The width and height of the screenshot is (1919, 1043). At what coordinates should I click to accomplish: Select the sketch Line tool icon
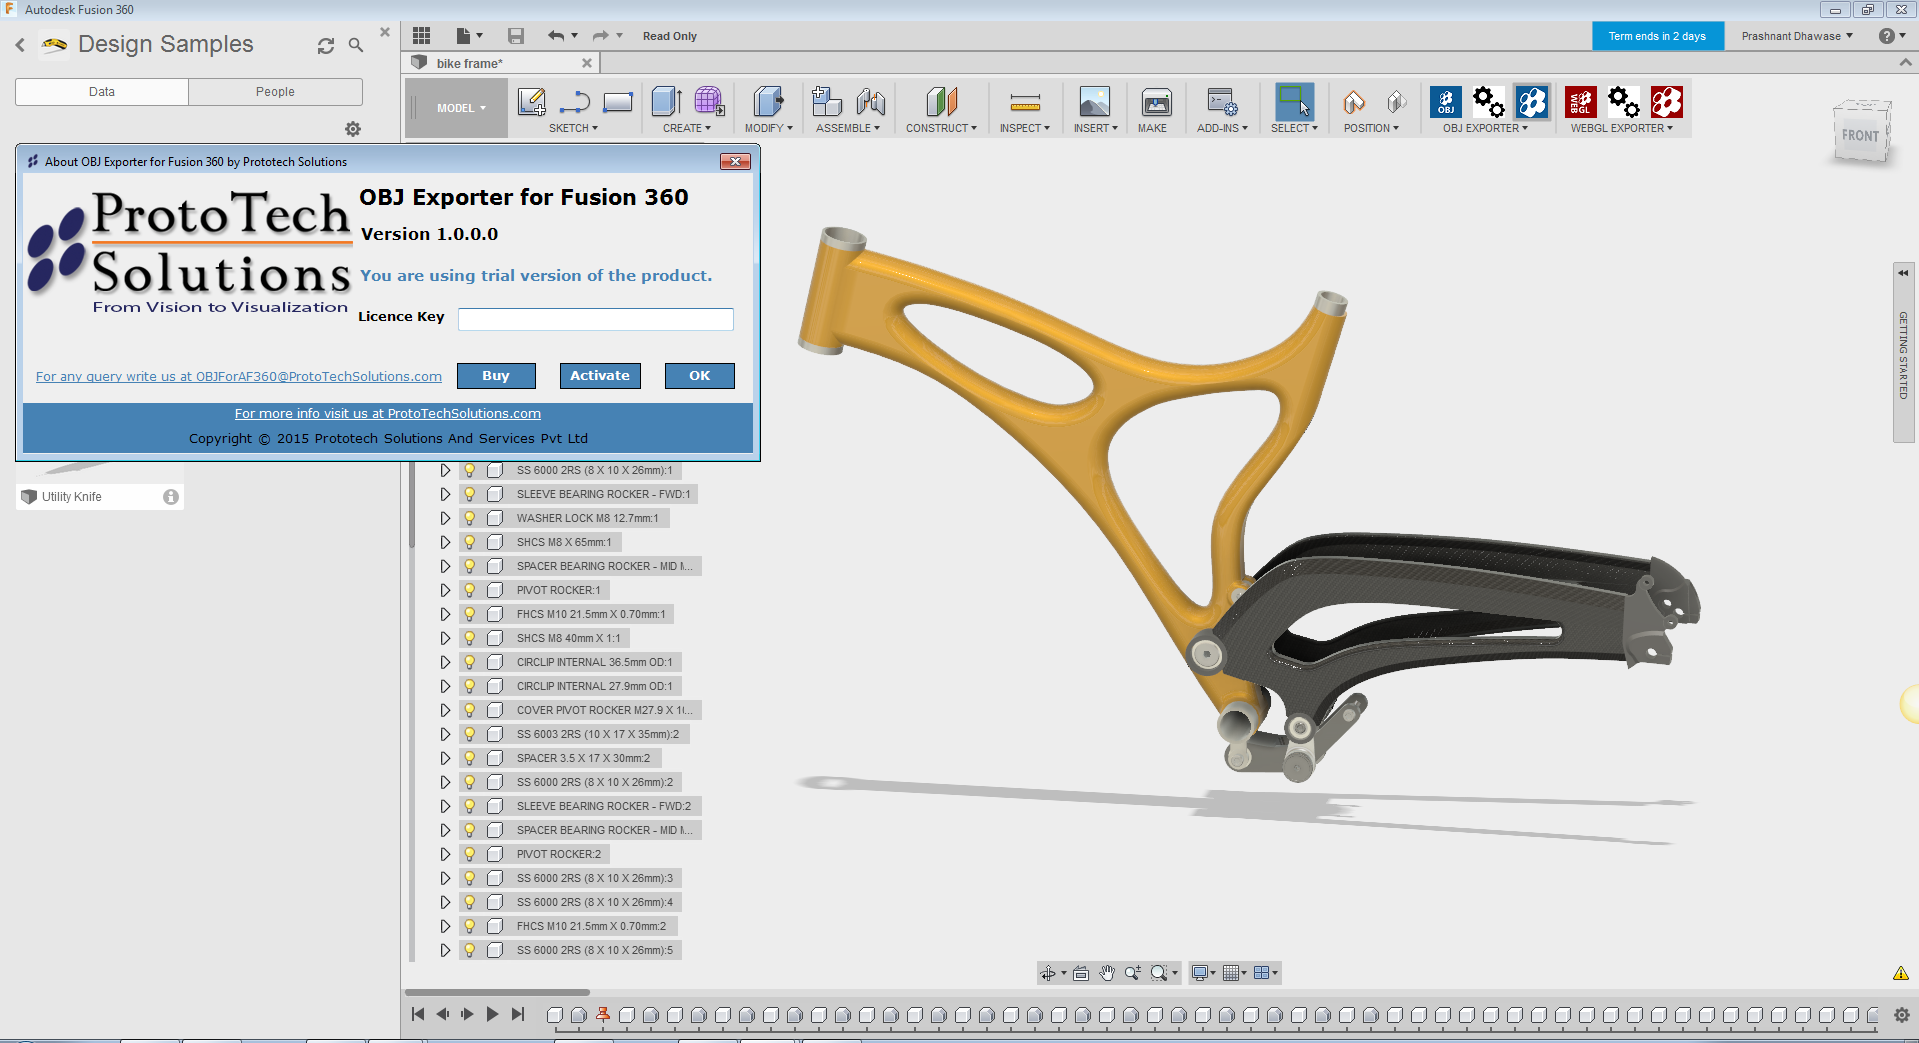coord(575,102)
